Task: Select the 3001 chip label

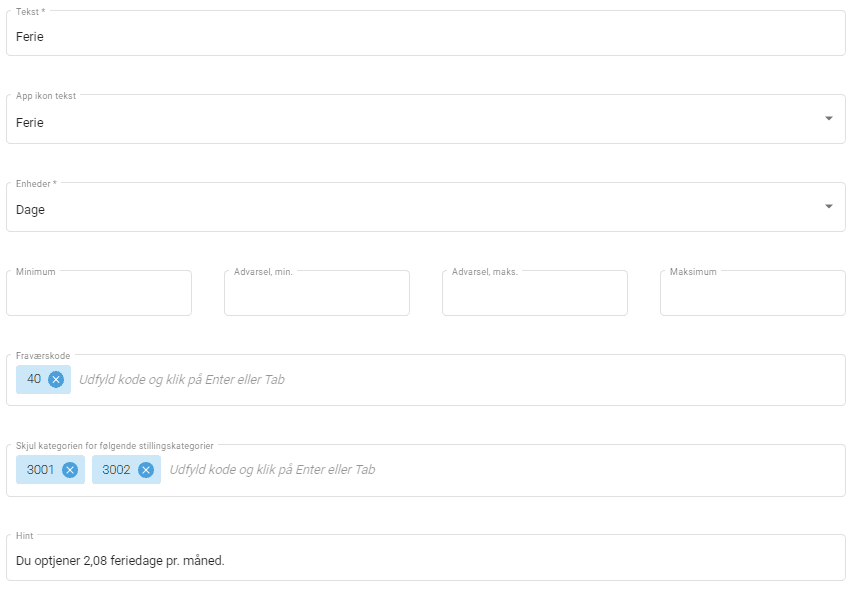Action: (x=41, y=470)
